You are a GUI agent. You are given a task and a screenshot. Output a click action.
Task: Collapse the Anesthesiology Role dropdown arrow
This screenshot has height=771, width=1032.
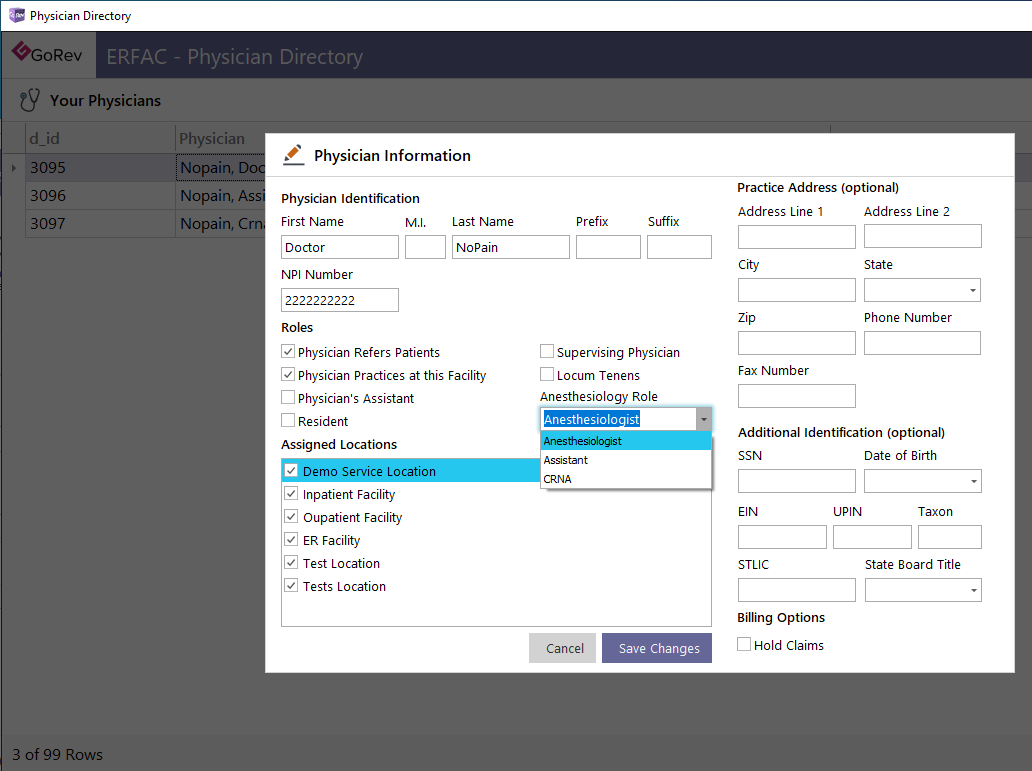coord(704,419)
